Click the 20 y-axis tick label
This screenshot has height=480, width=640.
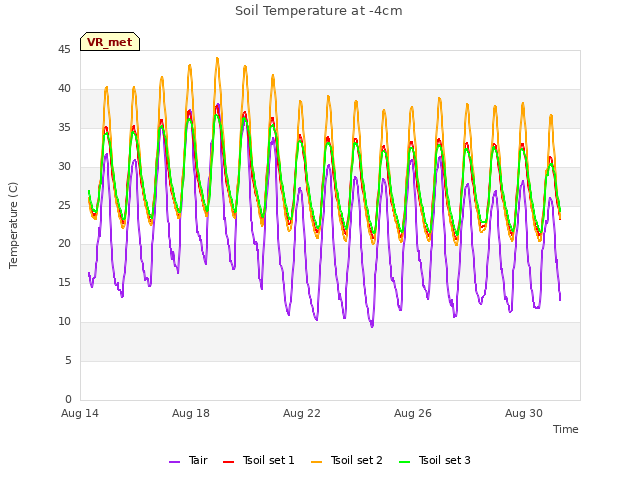(64, 244)
